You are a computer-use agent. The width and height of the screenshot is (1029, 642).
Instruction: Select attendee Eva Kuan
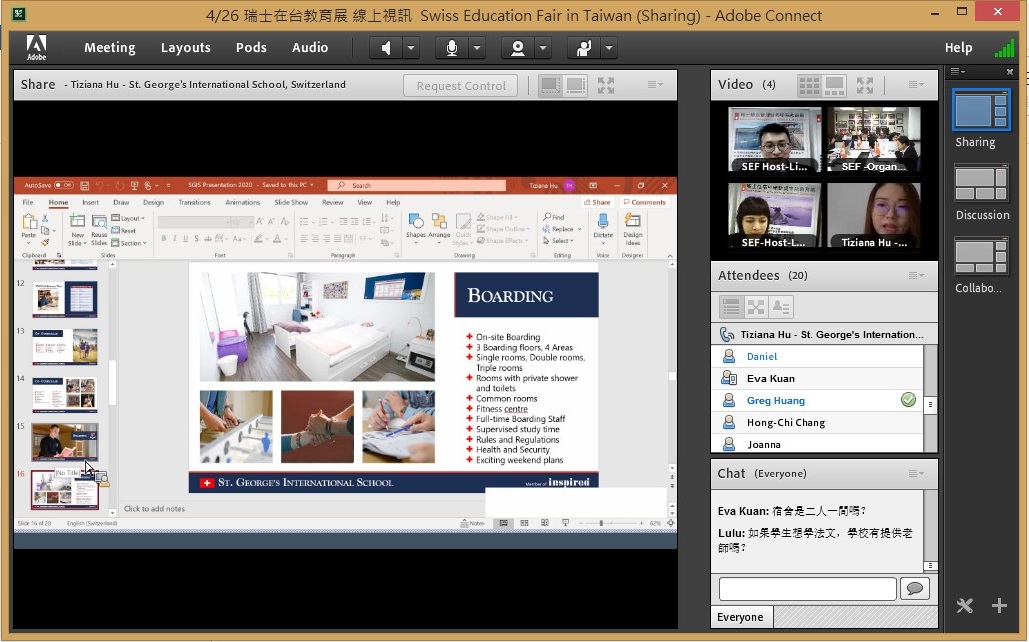pyautogui.click(x=817, y=379)
